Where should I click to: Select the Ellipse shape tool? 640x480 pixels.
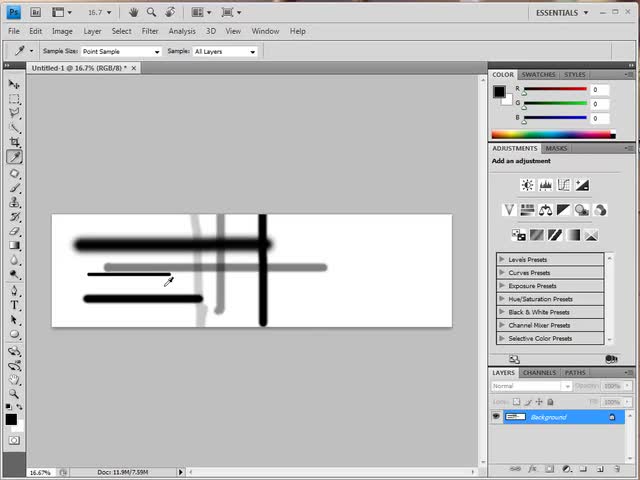[14, 334]
